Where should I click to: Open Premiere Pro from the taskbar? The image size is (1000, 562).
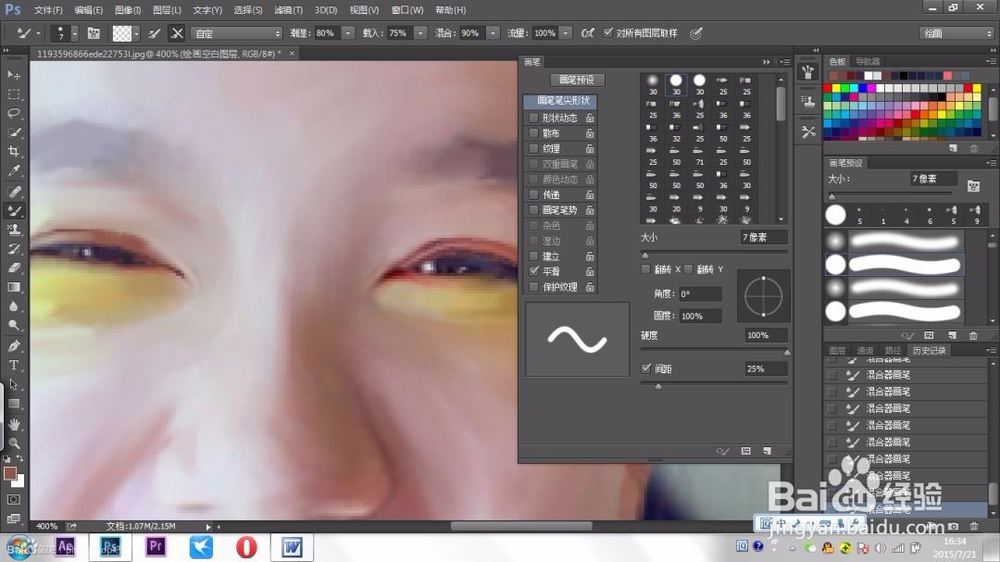coord(156,547)
